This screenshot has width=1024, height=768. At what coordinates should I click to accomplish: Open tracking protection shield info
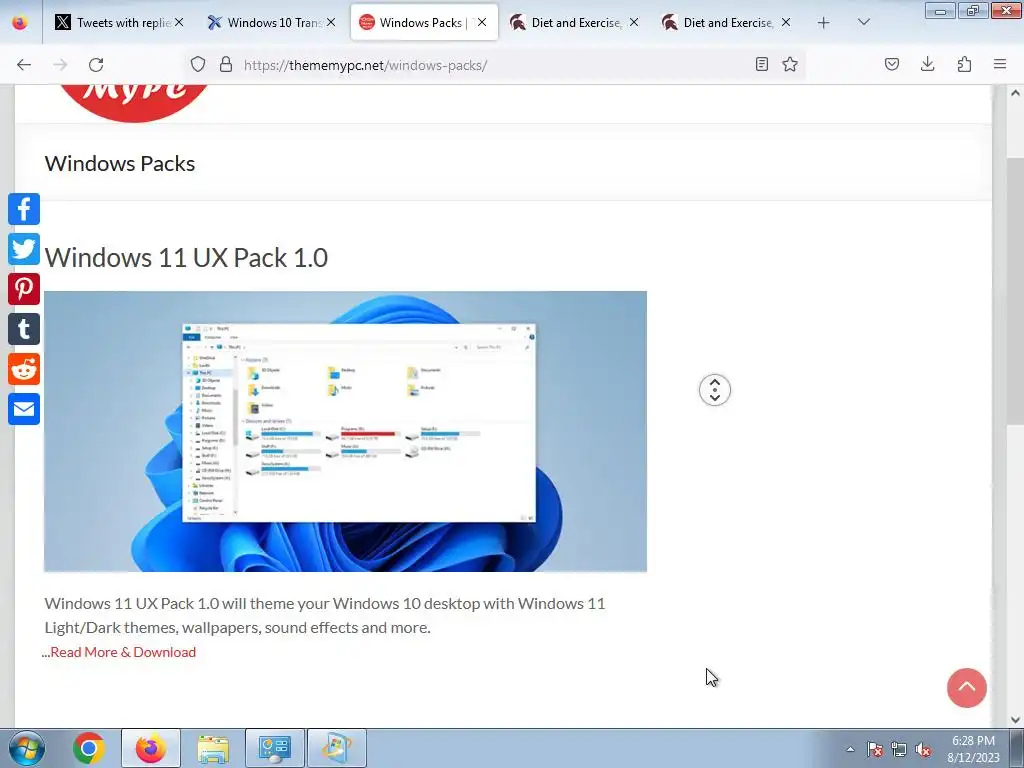(198, 65)
